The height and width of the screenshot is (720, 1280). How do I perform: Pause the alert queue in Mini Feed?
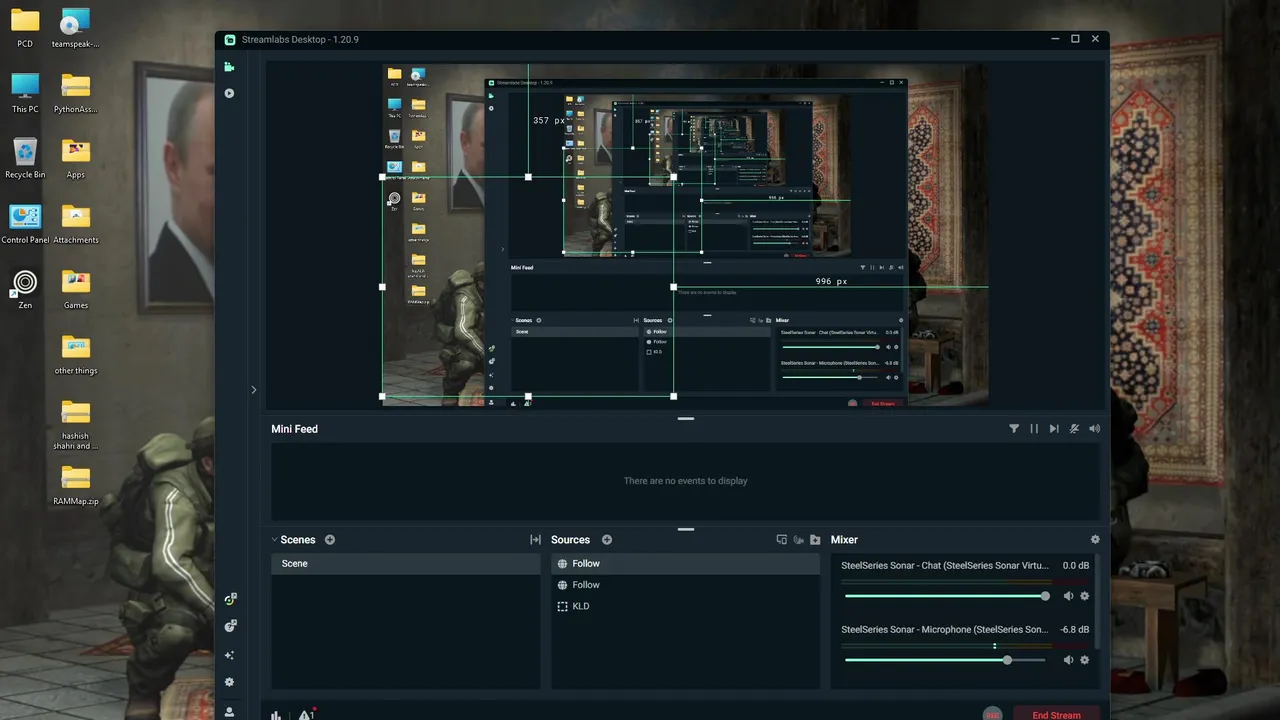[x=1034, y=429]
